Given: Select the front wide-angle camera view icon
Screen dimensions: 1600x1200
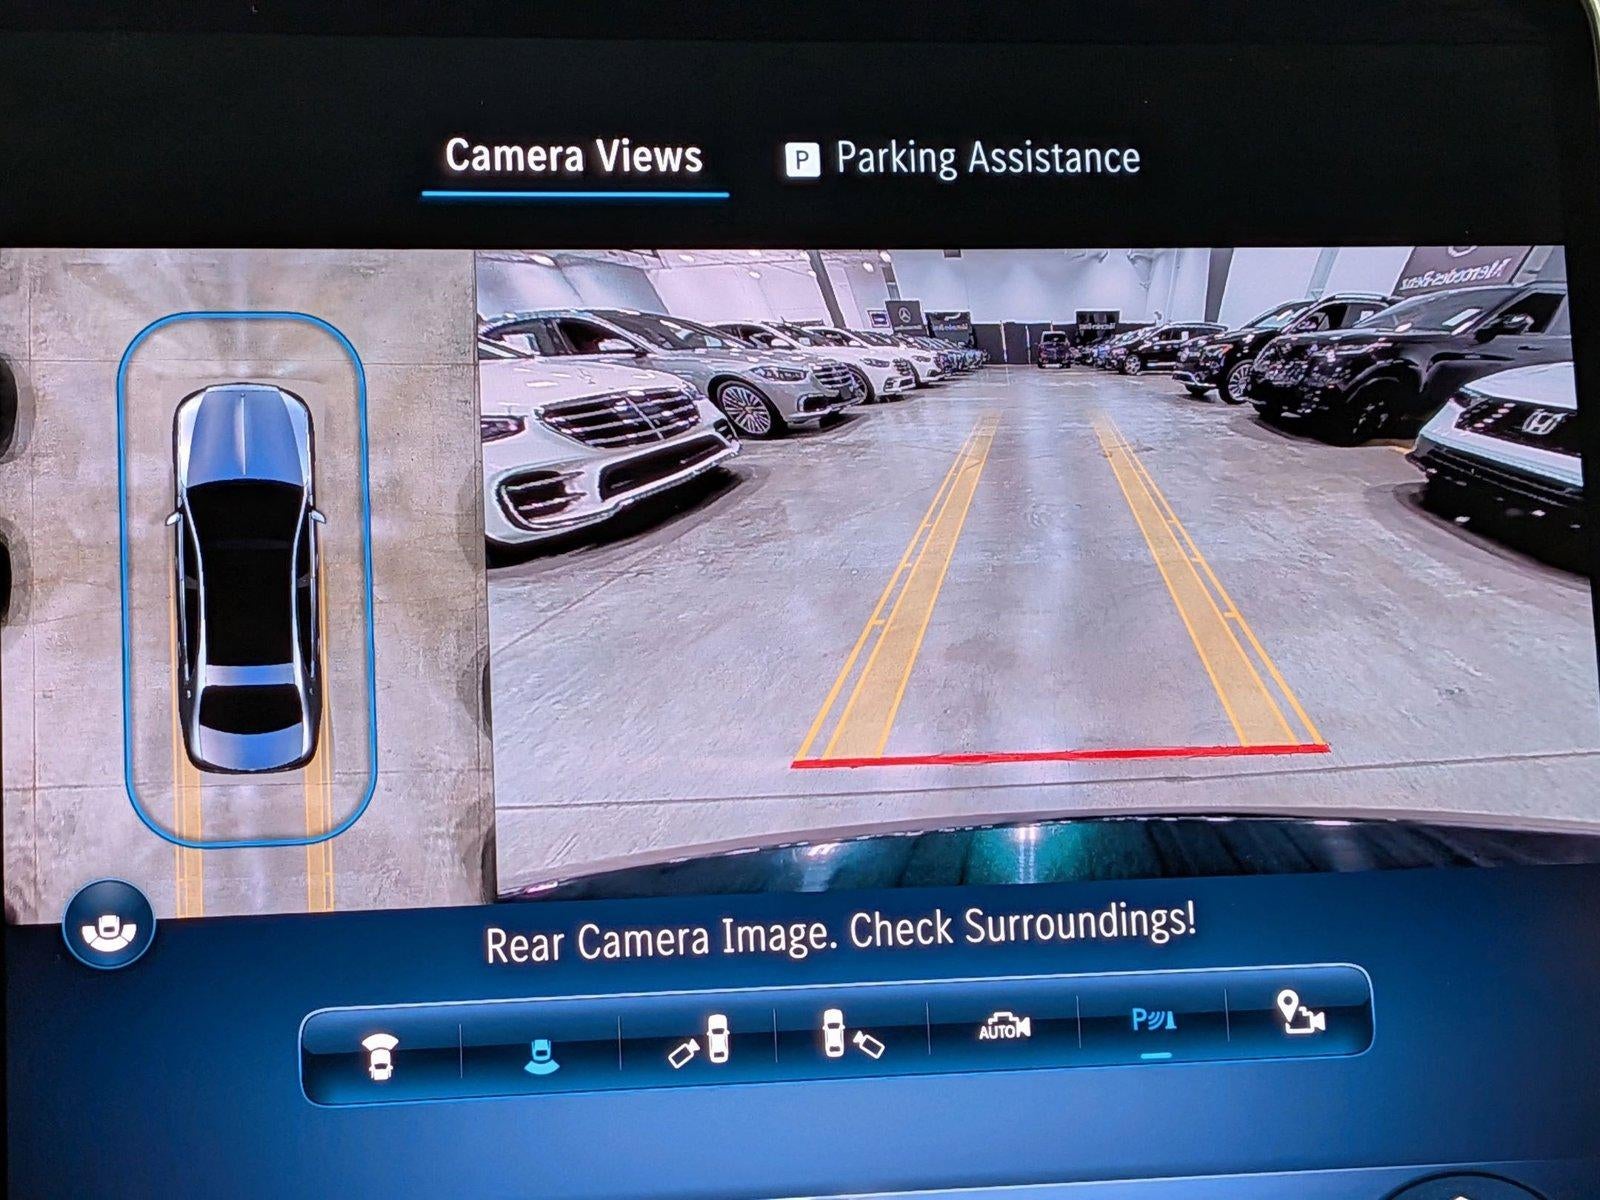Looking at the screenshot, I should click(381, 1055).
